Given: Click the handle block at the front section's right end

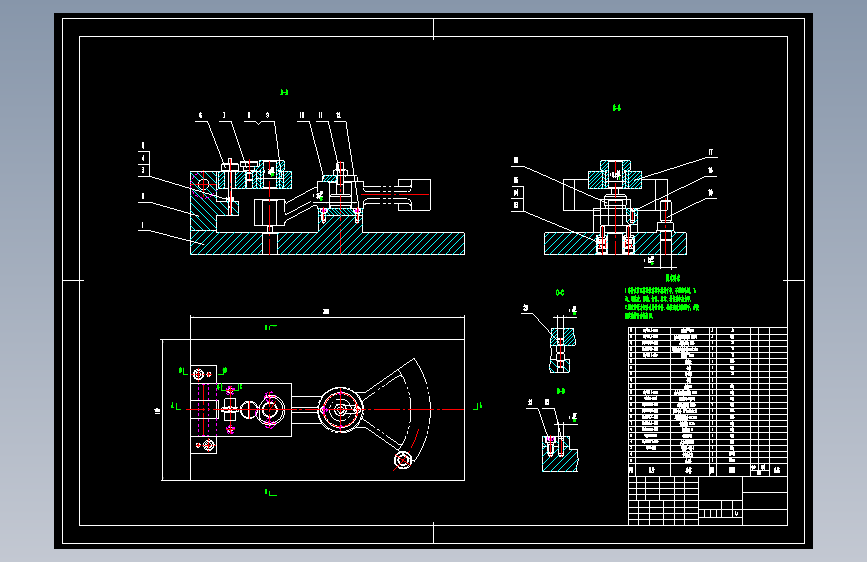Looking at the screenshot, I should (414, 195).
